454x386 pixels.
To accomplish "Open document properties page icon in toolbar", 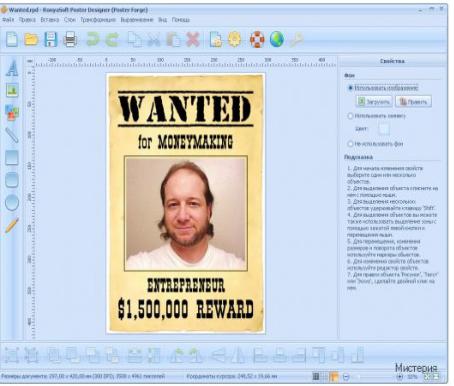I will click(x=215, y=39).
